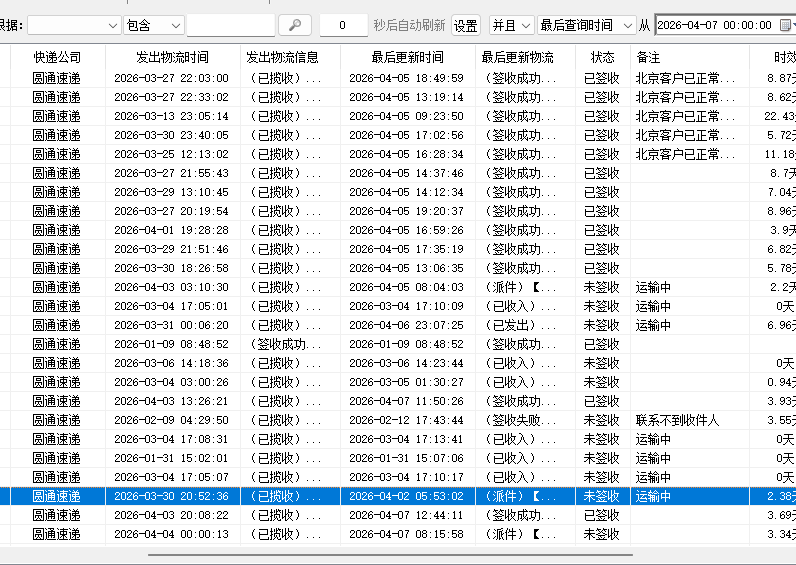Click the 2026-04-07 00:00:00 date field
796x565 pixels.
tap(714, 25)
